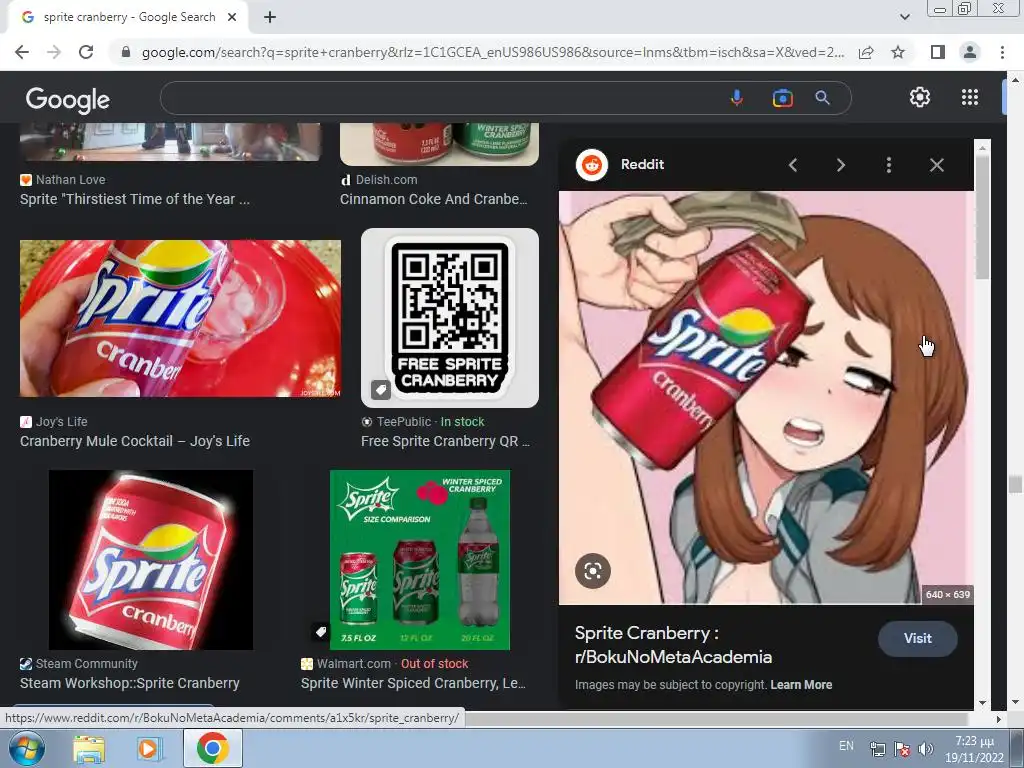Open the network tray icon
This screenshot has width=1024, height=768.
point(878,749)
